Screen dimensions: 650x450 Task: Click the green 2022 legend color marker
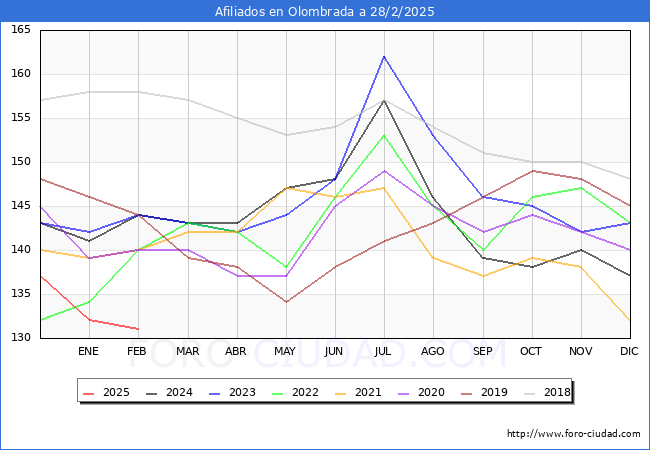coord(277,393)
